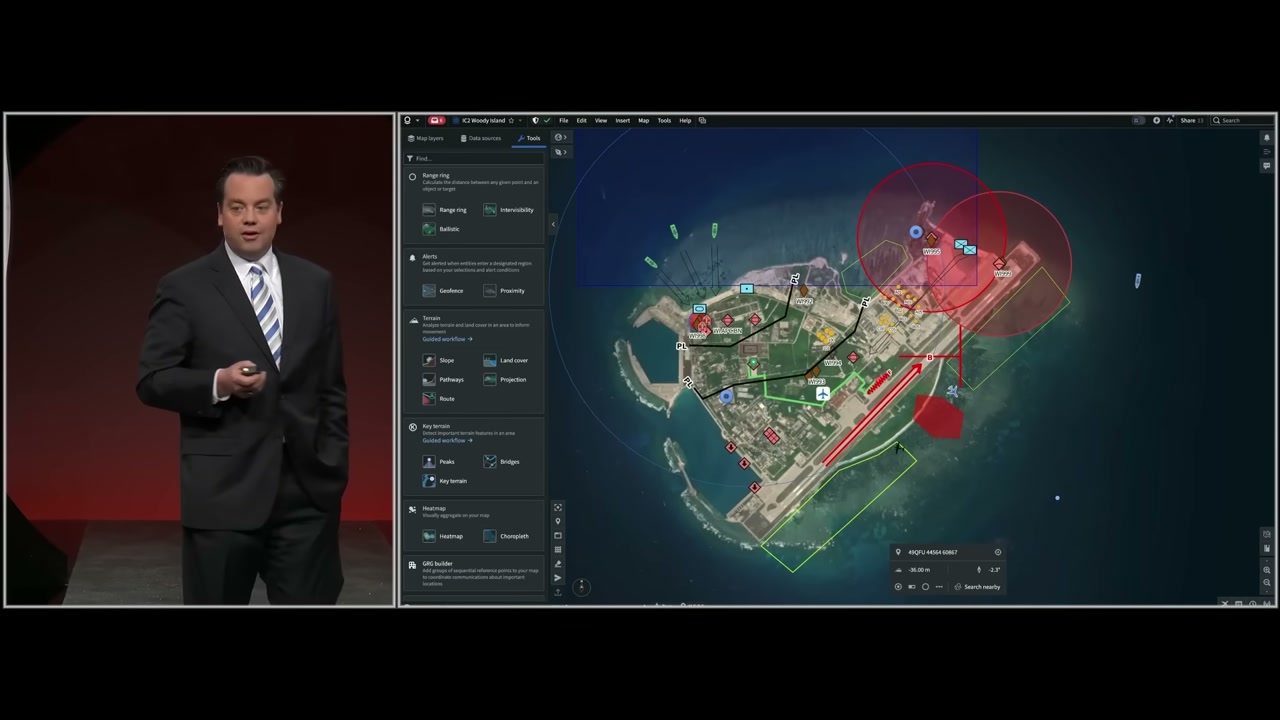Open the Map menu
The image size is (1280, 720).
[x=643, y=120]
